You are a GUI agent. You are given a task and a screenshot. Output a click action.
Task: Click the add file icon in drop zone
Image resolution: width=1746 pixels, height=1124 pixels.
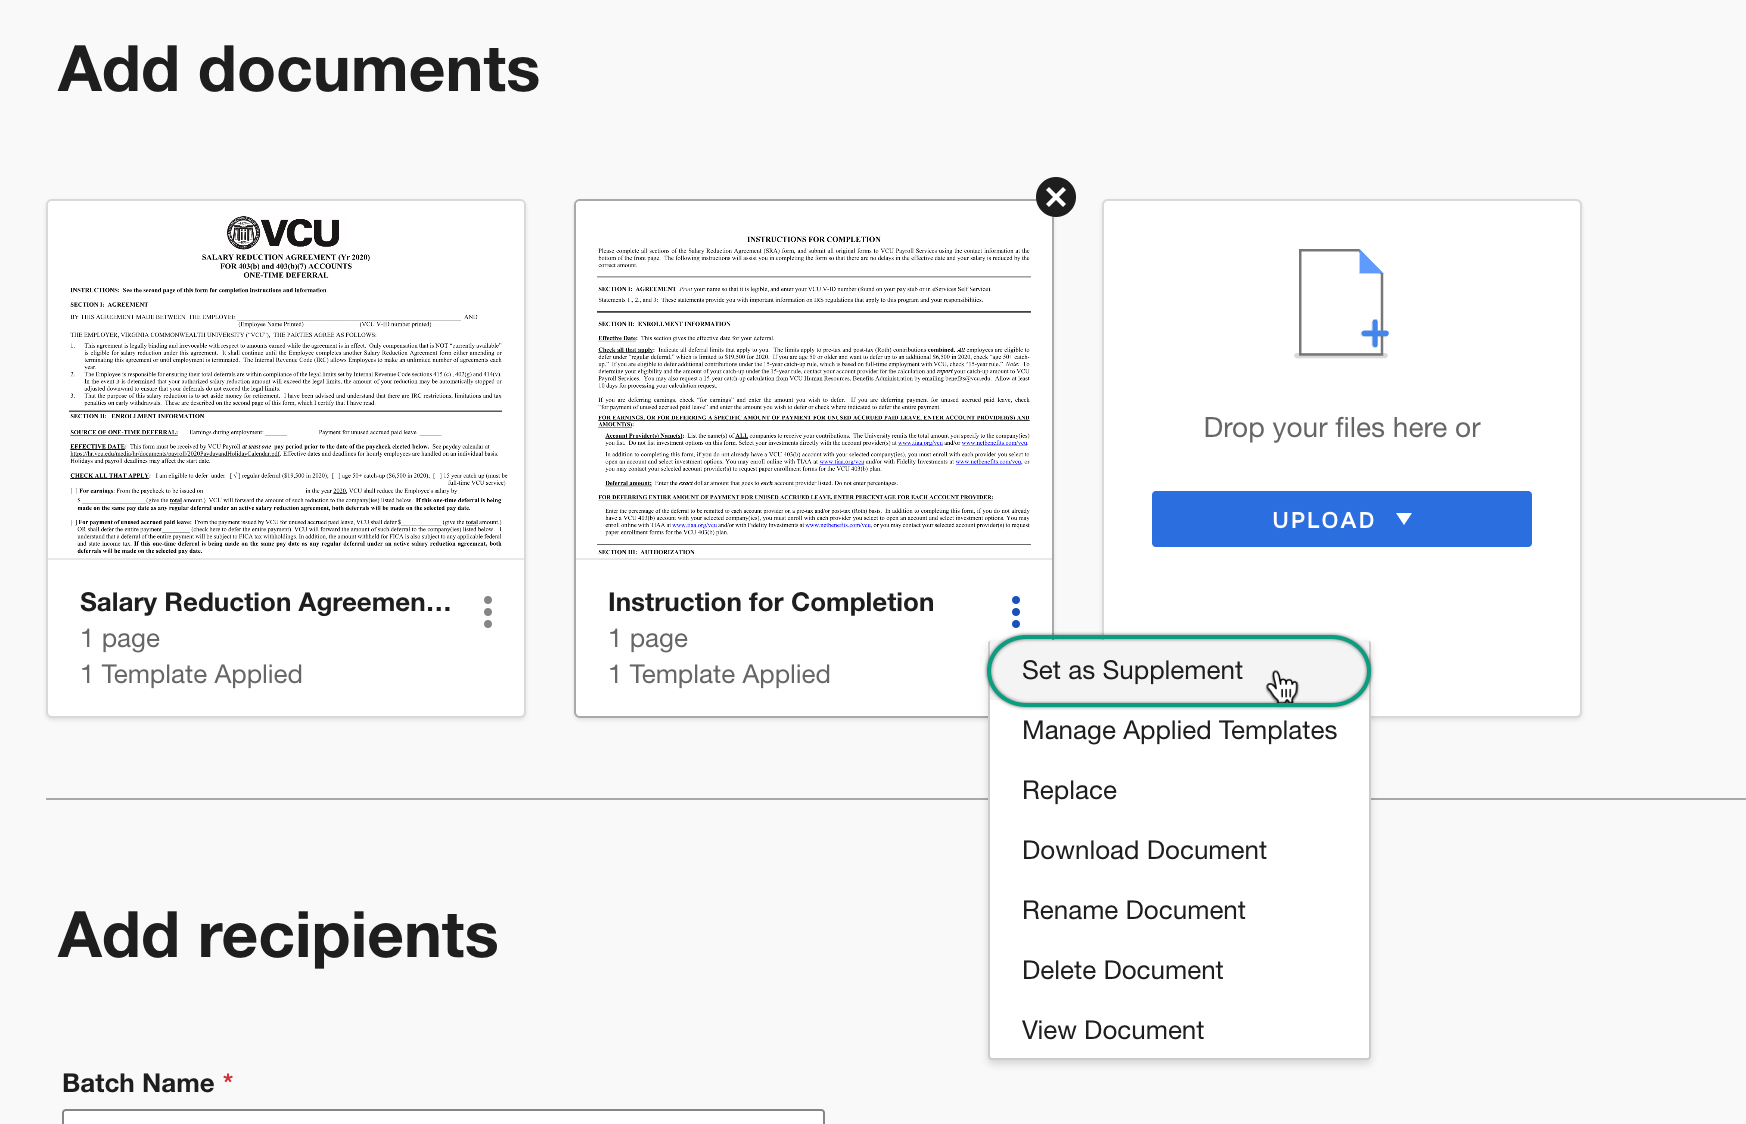(x=1342, y=303)
